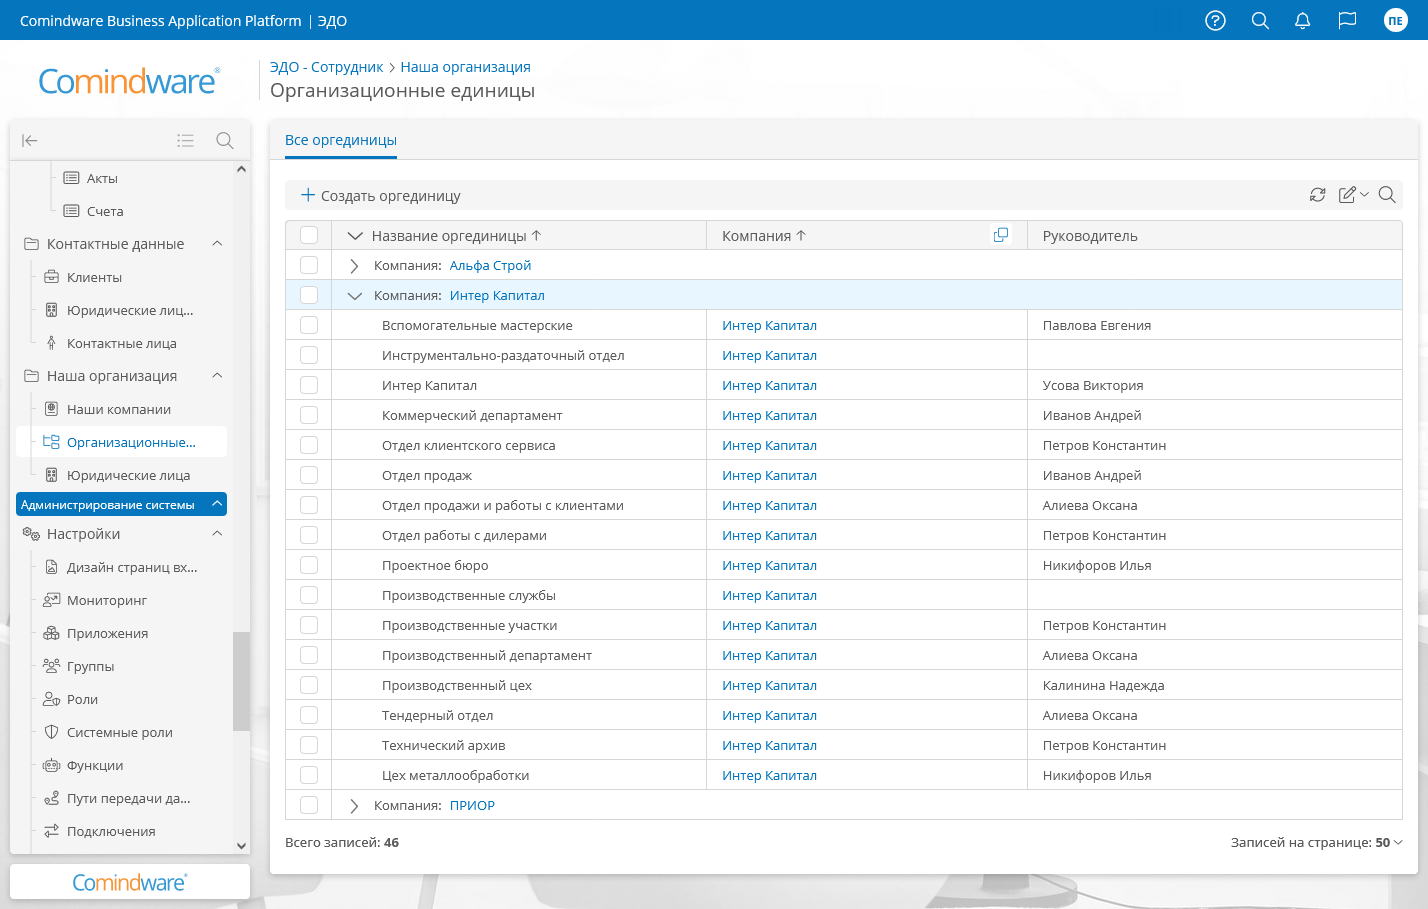Open Наша организация breadcrumb link

pos(465,67)
